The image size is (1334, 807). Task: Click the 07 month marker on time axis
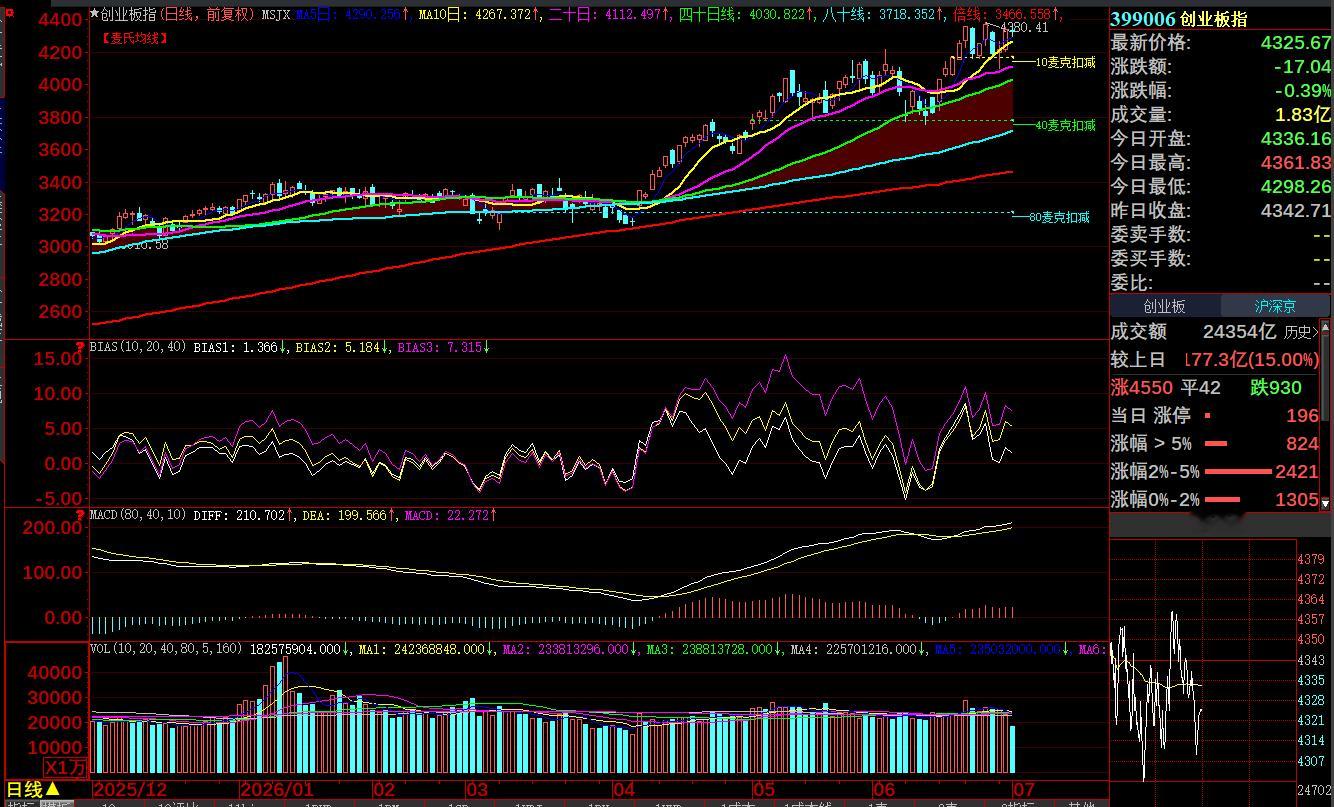1025,790
